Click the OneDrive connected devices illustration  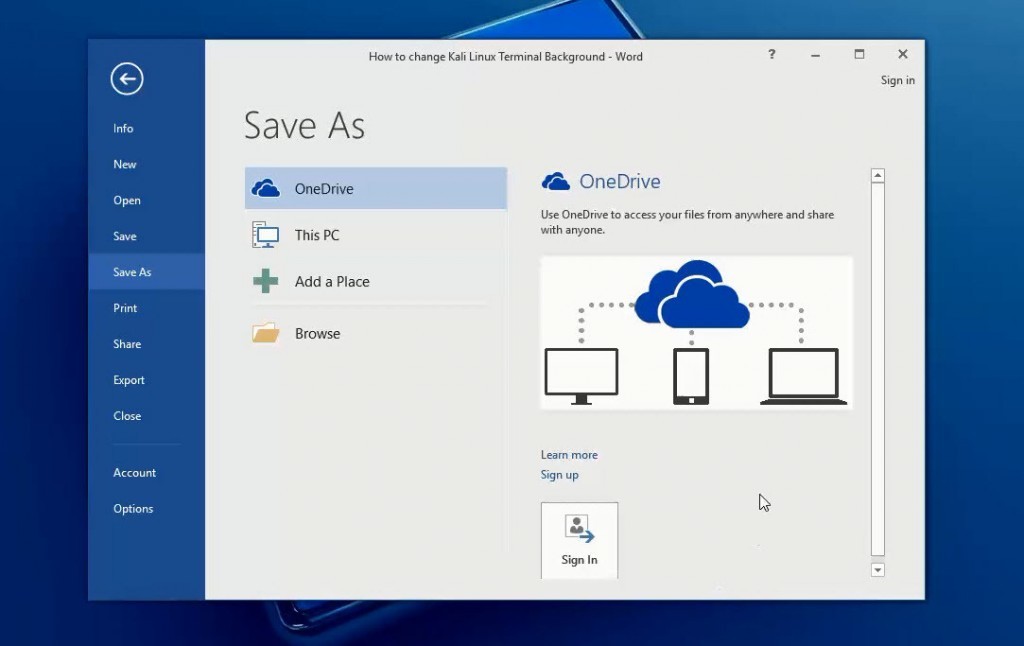coord(695,332)
